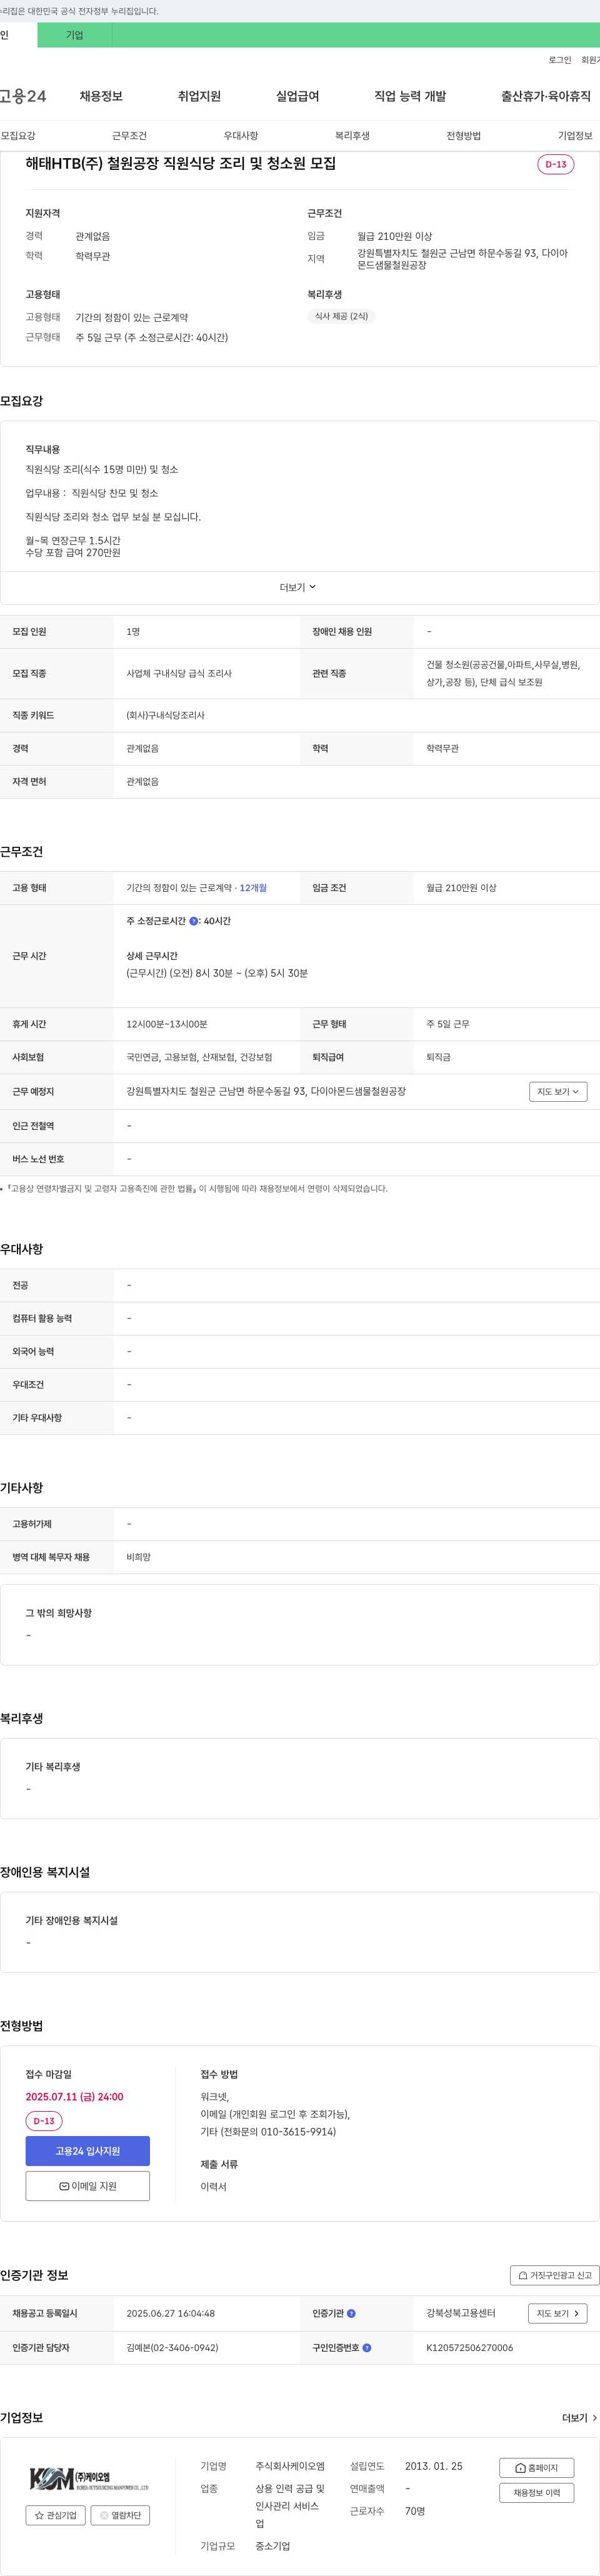
Task: Click the siren icon on 거짓구인광고 신고
Action: coord(523,2275)
